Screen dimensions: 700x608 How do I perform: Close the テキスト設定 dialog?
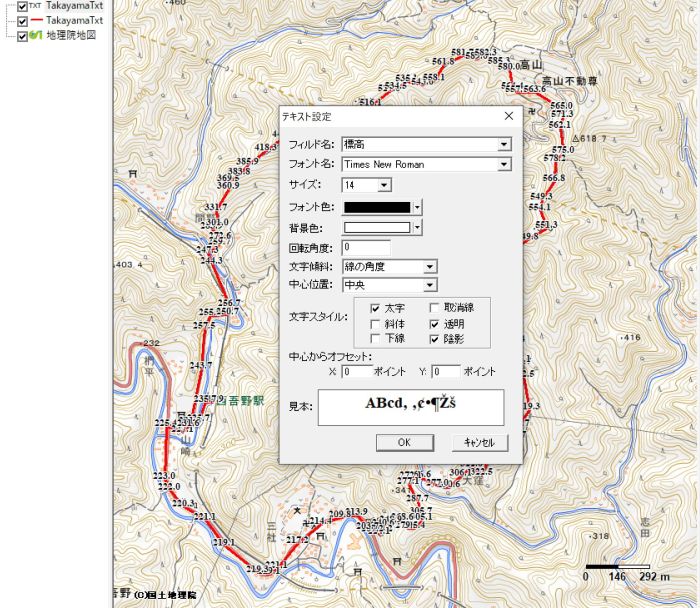(x=508, y=116)
